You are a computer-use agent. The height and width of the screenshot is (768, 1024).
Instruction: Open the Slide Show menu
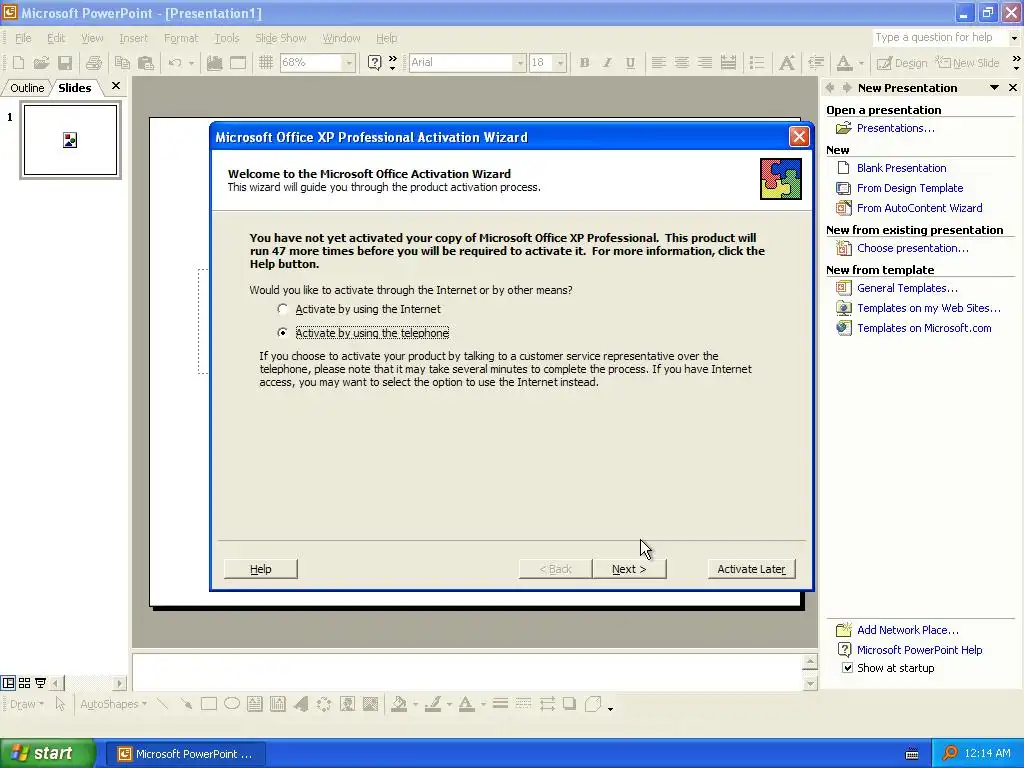[280, 38]
